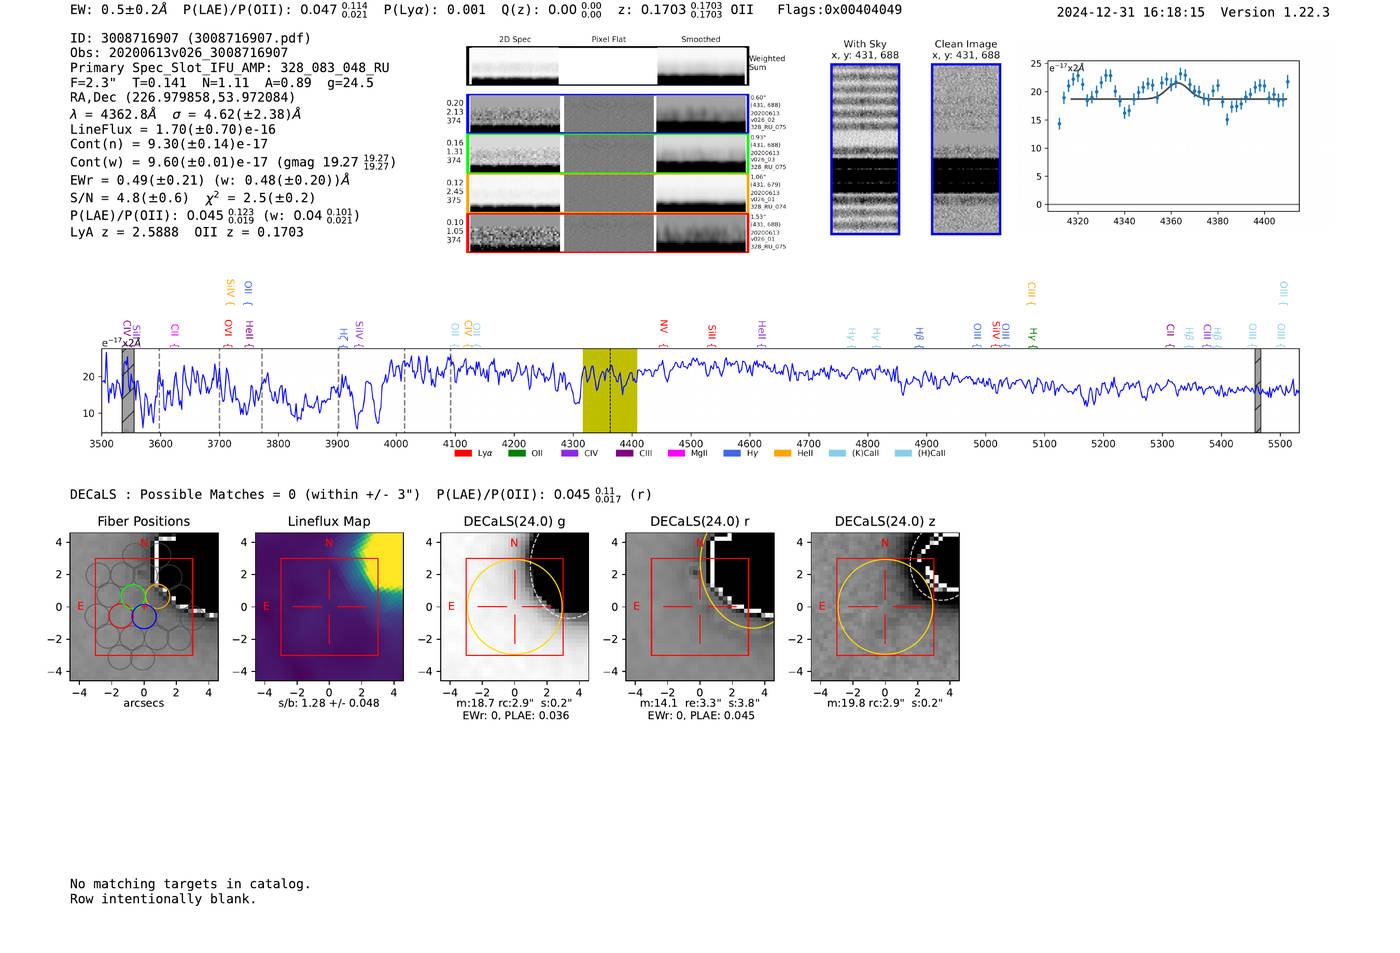Screen dimensions: 1400x953
Task: Click the Cont(w) = 9.60 line
Action: point(233,161)
